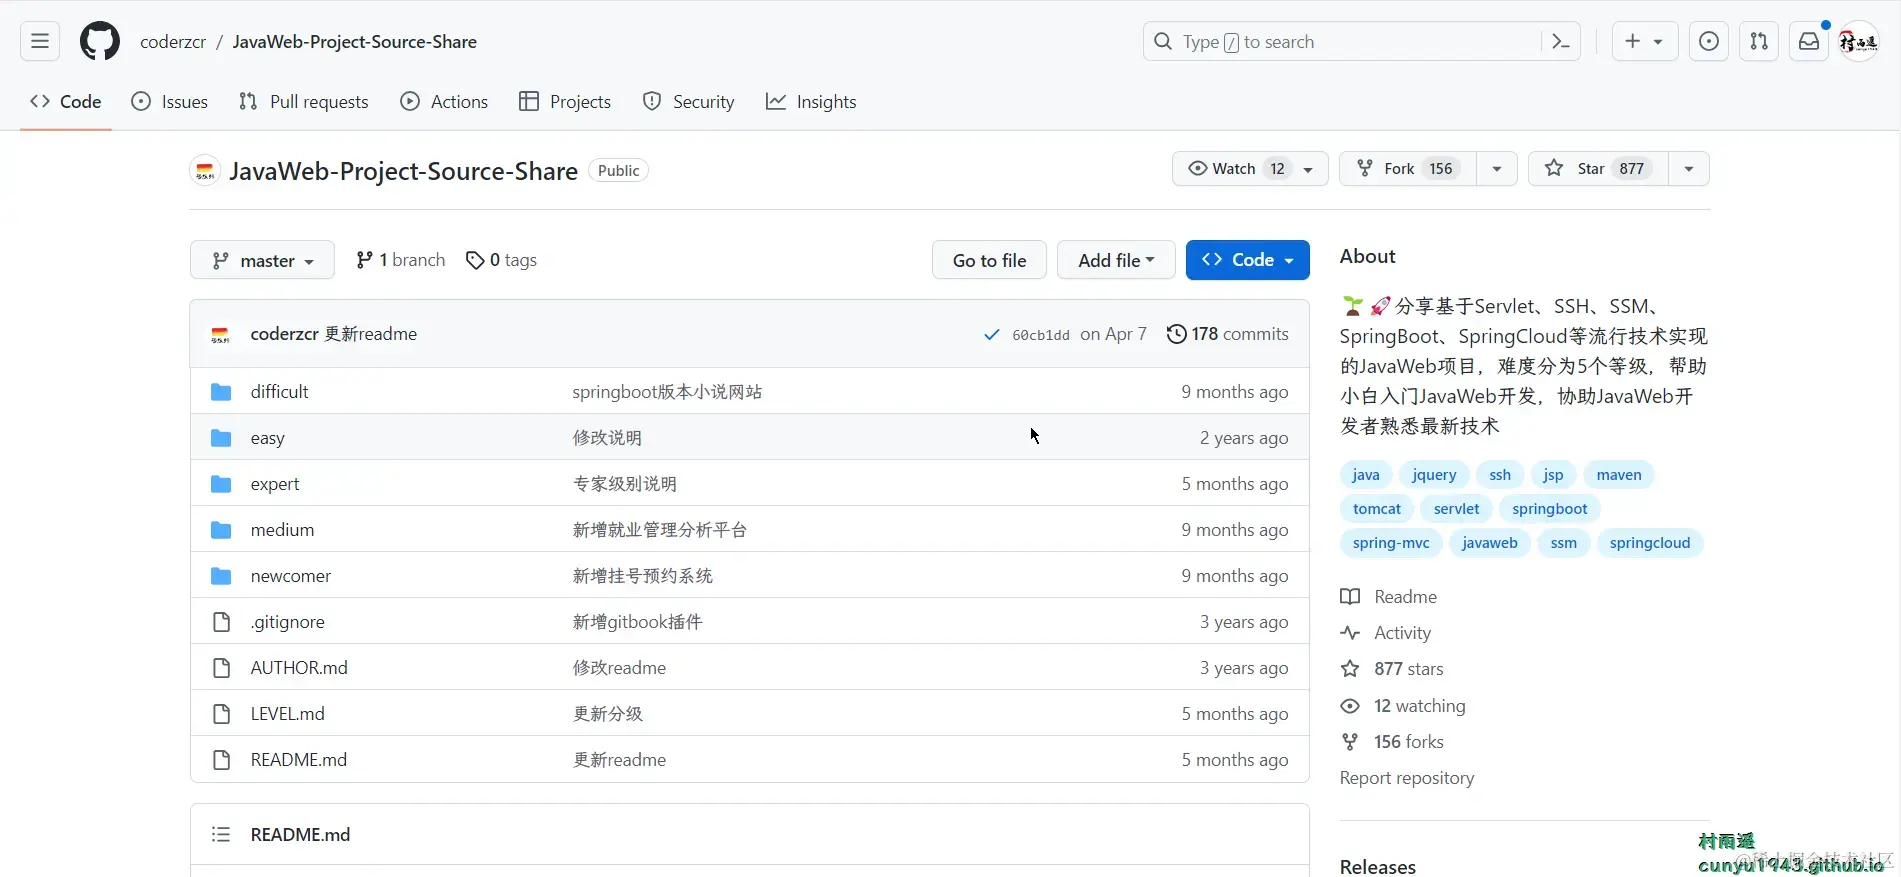This screenshot has width=1901, height=877.
Task: Click the README.md file icon in file list
Action: (221, 760)
